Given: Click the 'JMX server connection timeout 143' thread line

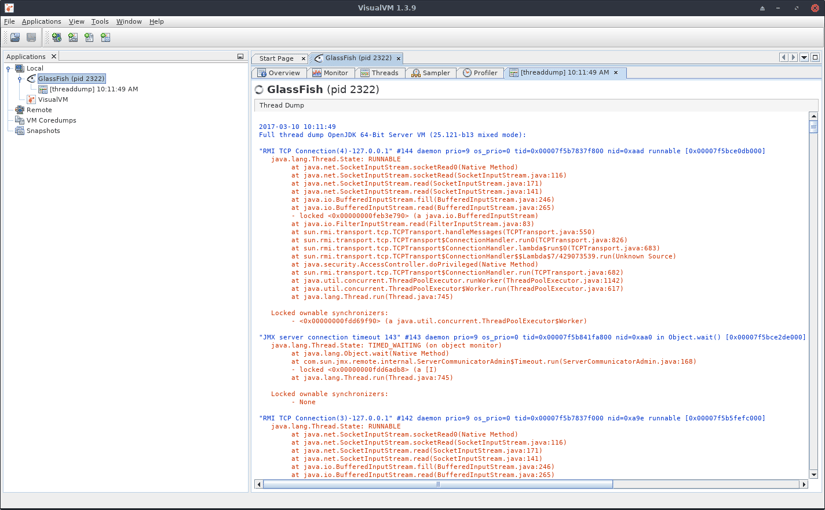Looking at the screenshot, I should 532,337.
